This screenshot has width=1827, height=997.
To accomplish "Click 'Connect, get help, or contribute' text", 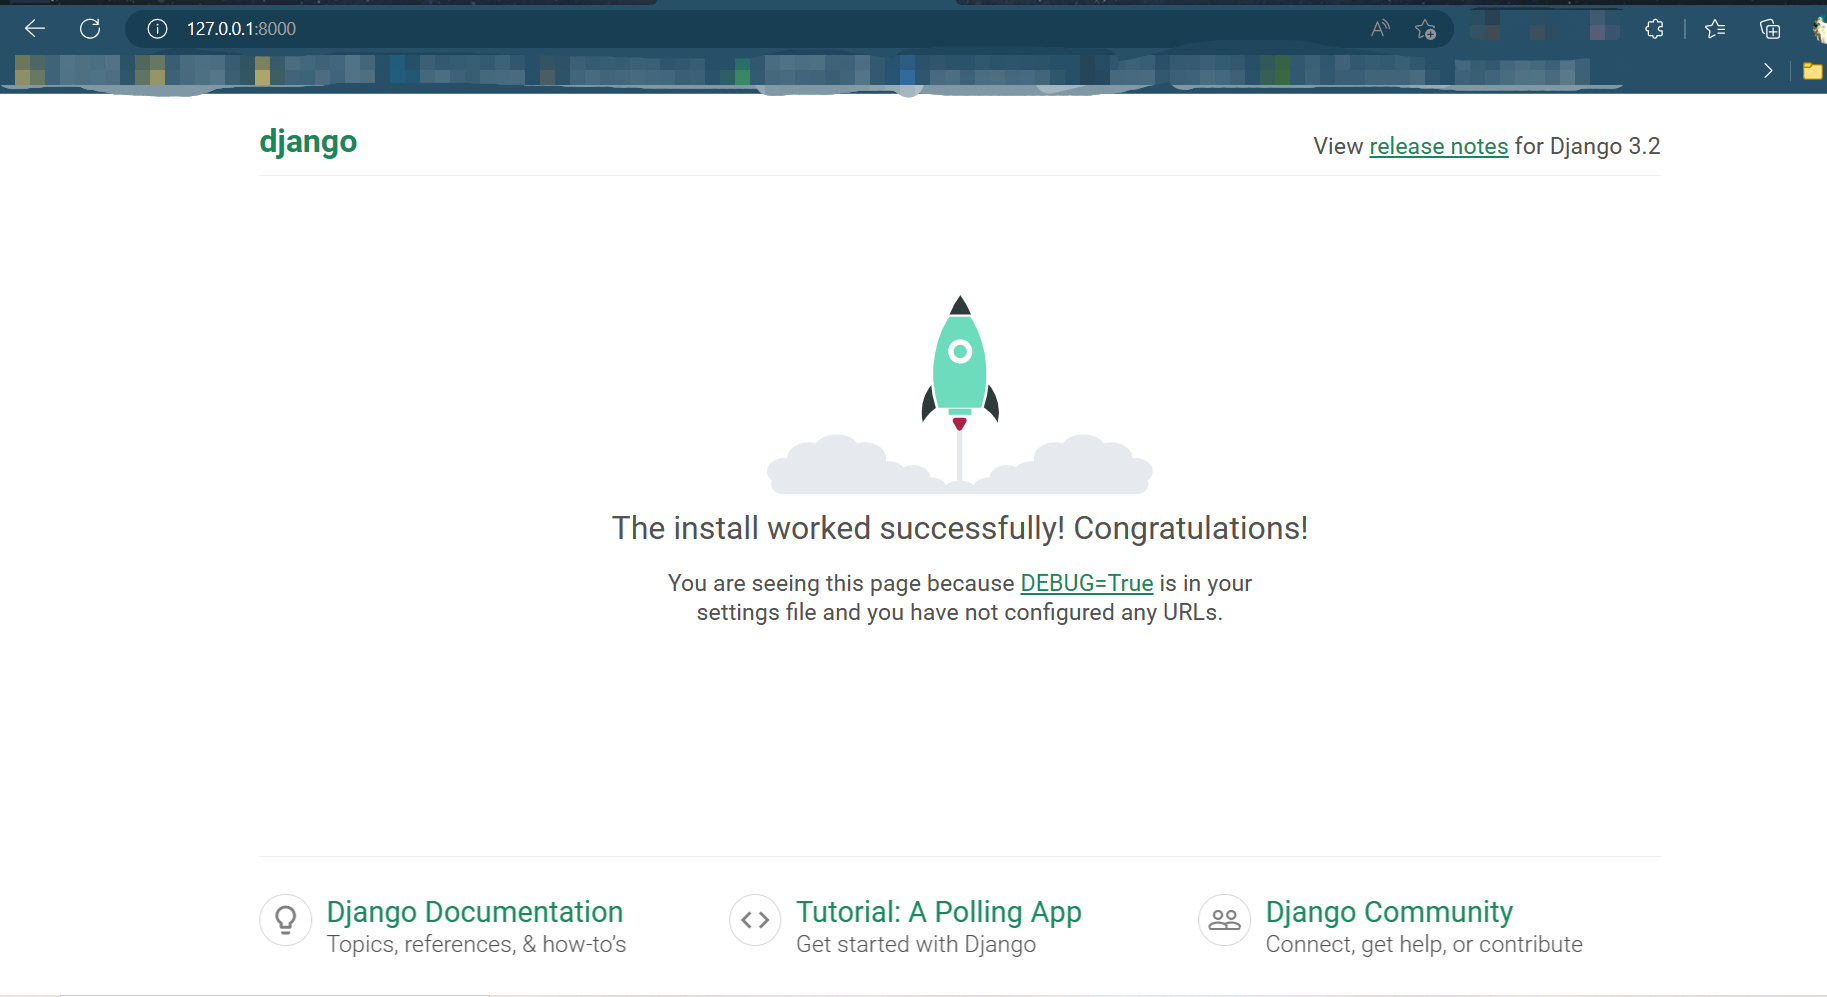I will pyautogui.click(x=1424, y=944).
